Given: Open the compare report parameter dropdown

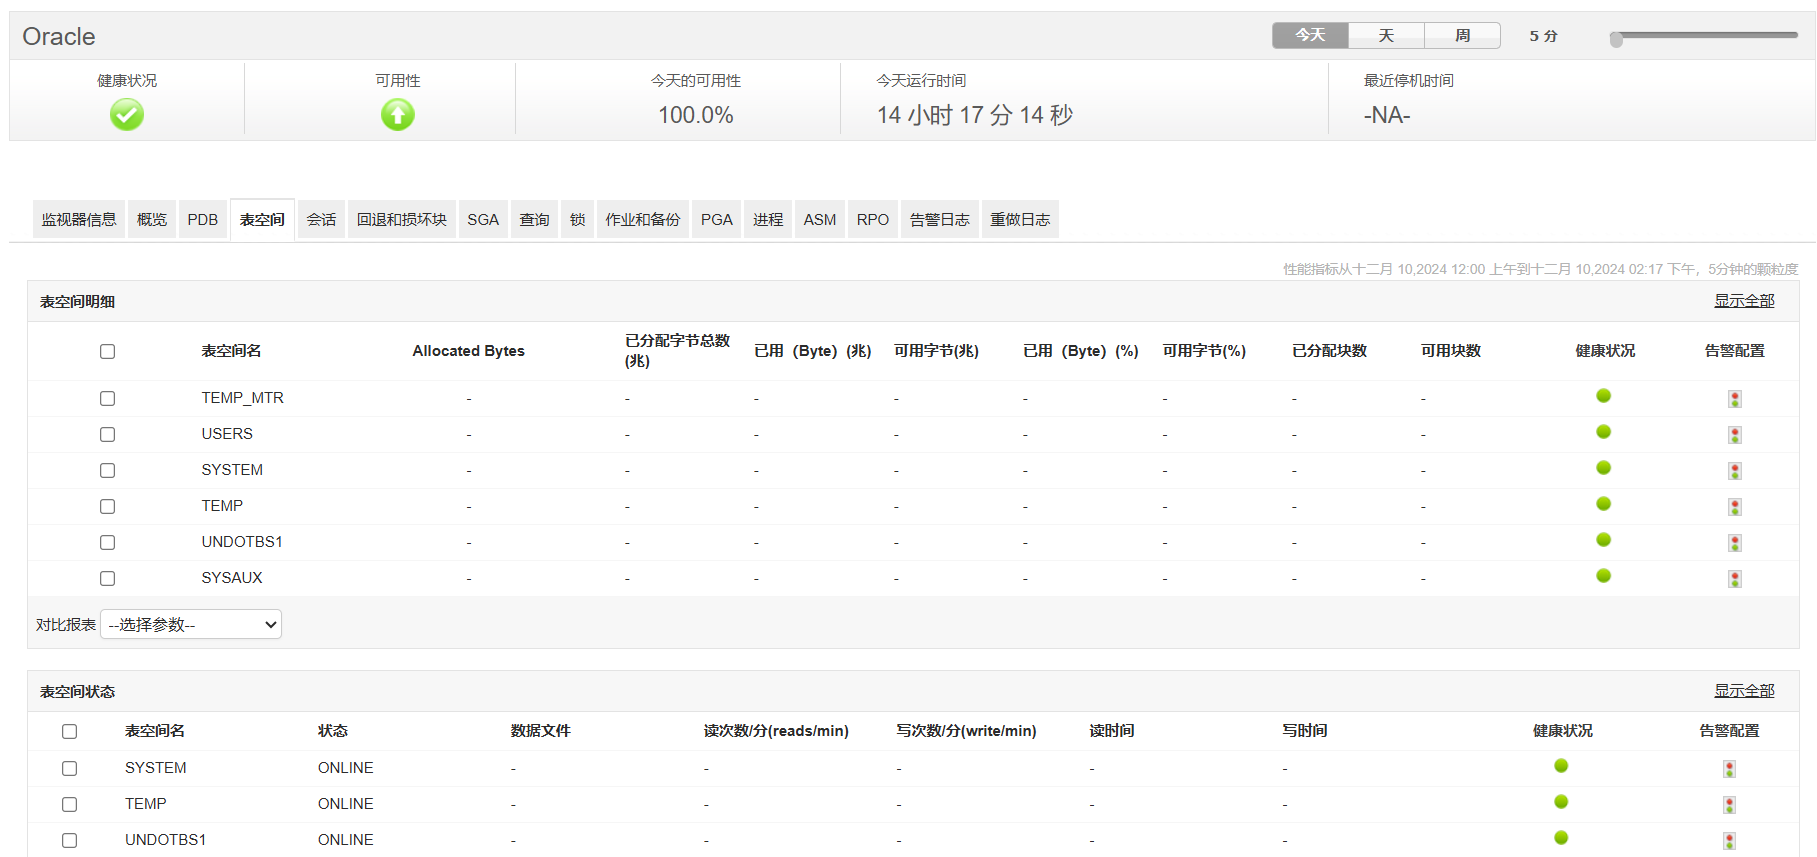Looking at the screenshot, I should click(191, 624).
